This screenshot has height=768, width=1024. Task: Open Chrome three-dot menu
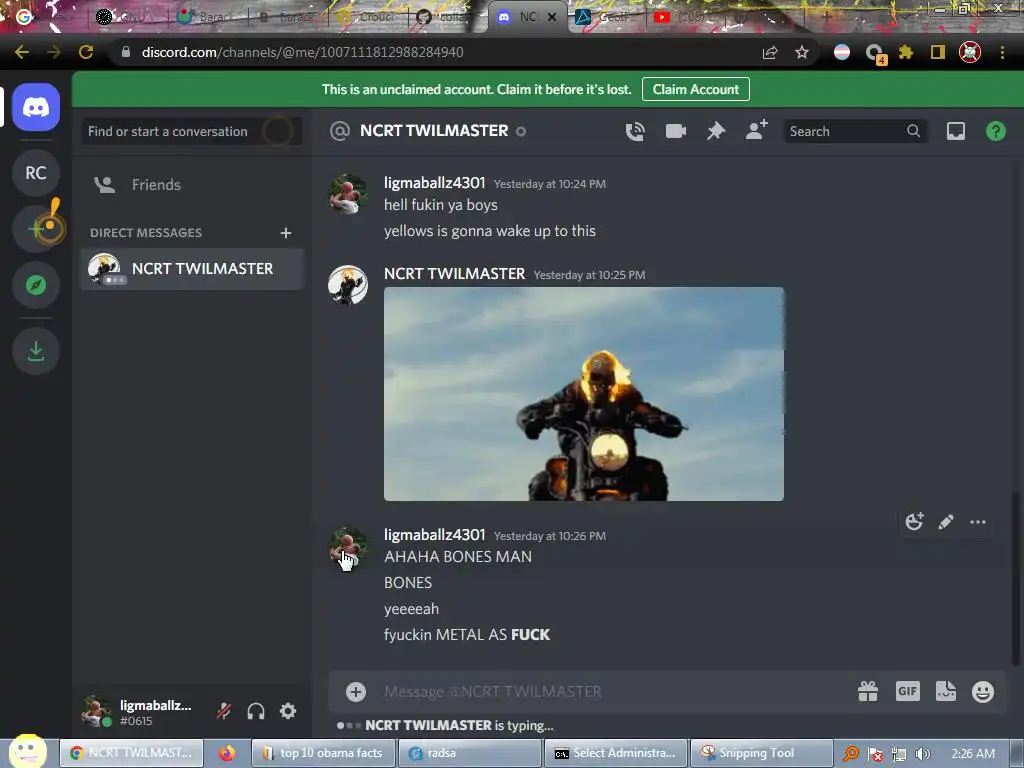[1002, 52]
